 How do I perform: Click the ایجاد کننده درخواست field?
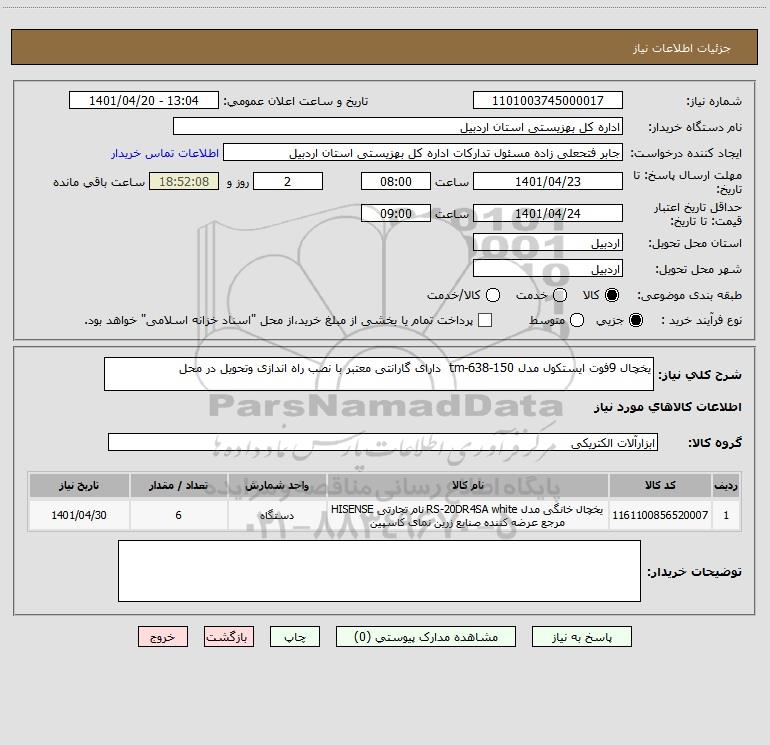click(423, 153)
